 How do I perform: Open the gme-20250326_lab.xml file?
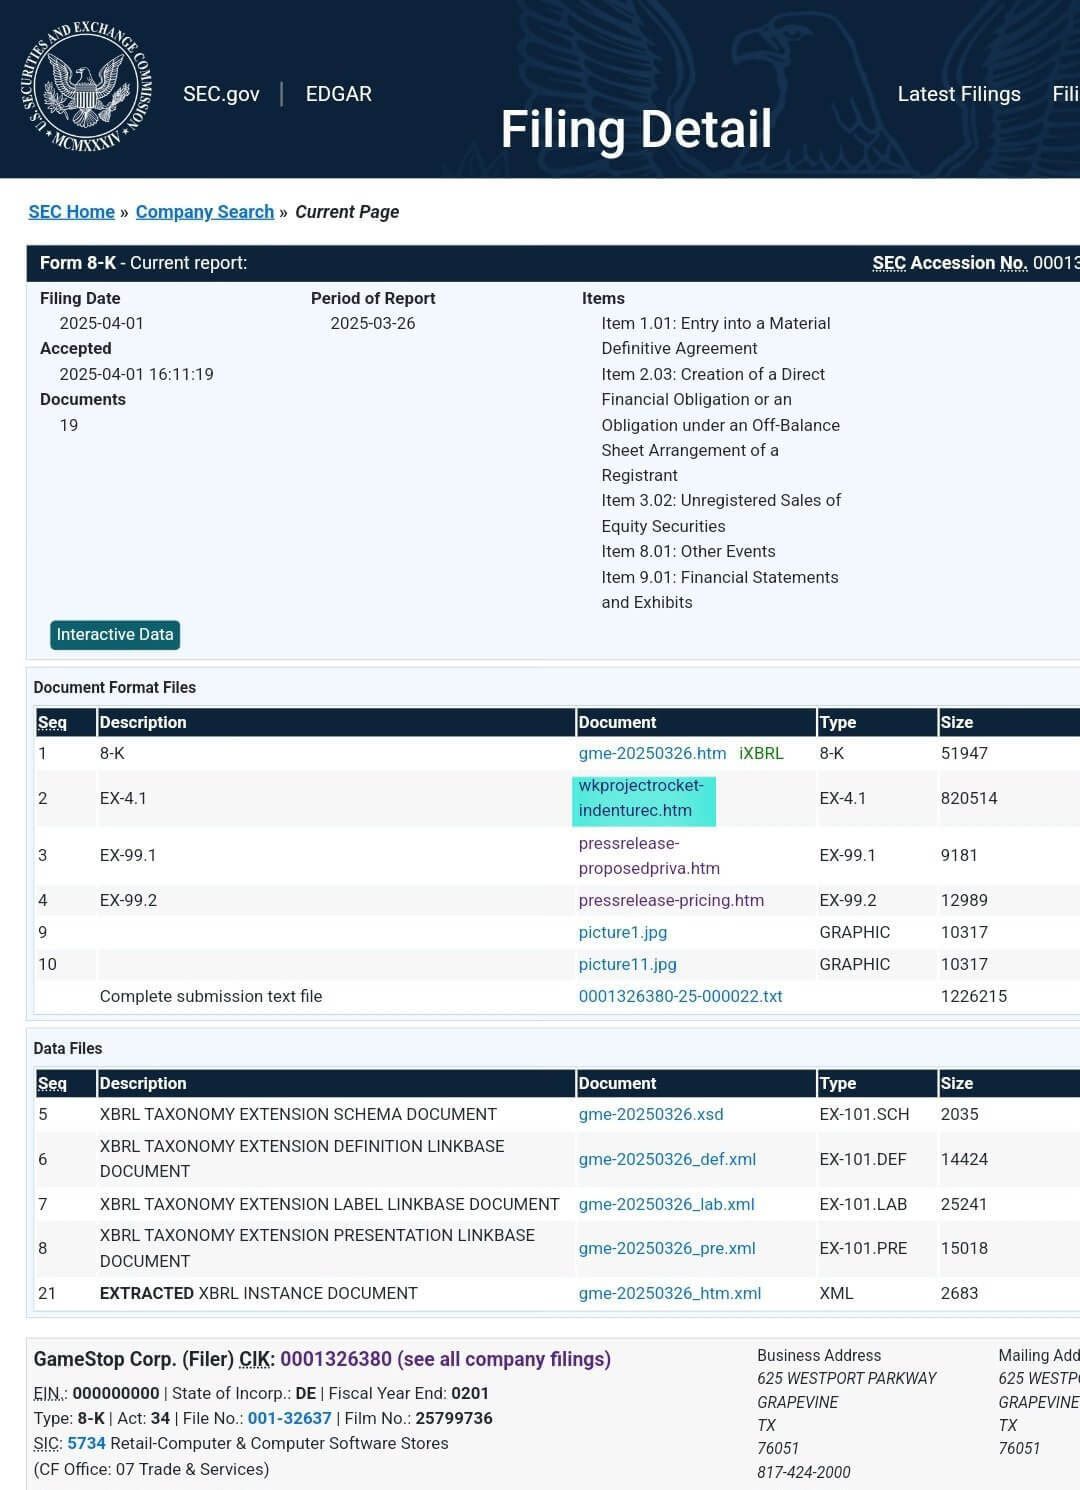pos(666,1205)
